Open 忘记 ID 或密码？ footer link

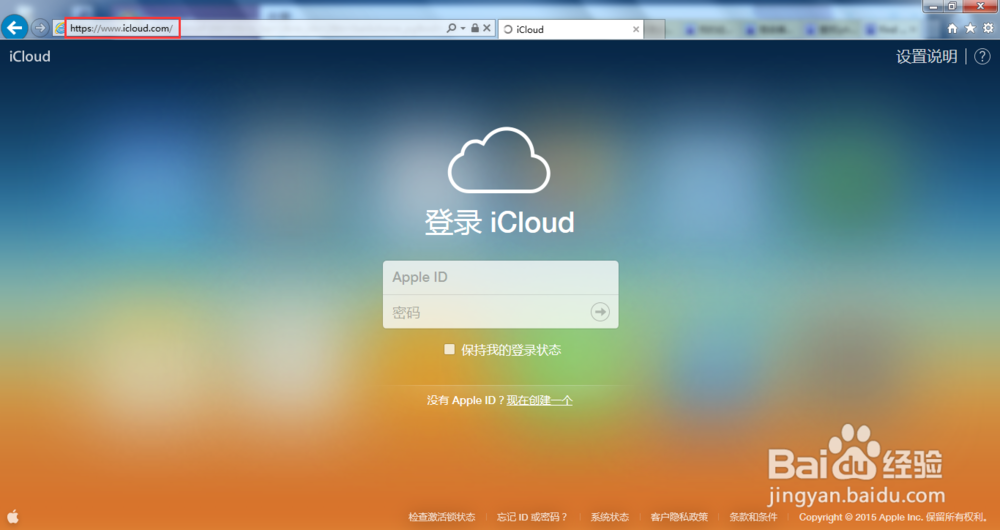pyautogui.click(x=533, y=517)
